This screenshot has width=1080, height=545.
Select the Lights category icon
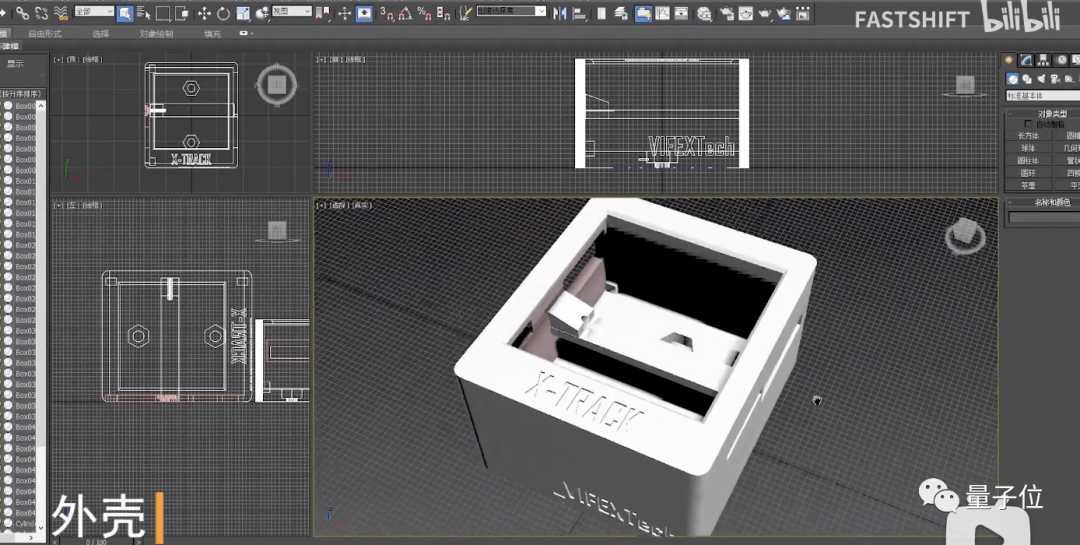pyautogui.click(x=1042, y=79)
